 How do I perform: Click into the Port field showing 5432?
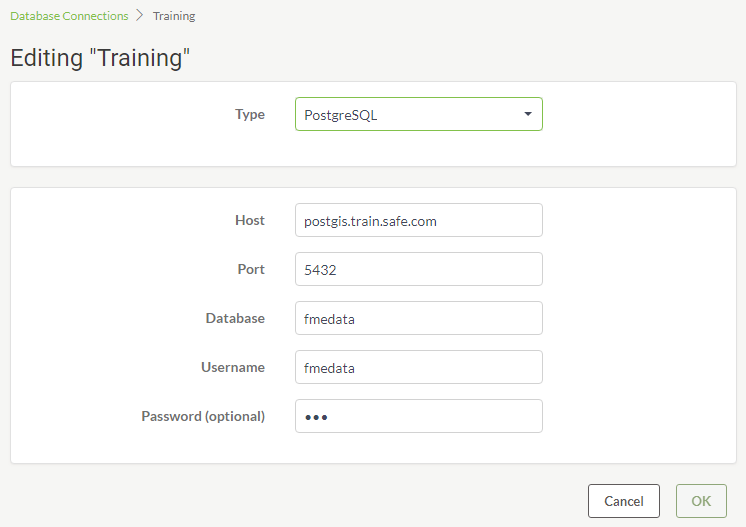pyautogui.click(x=419, y=269)
